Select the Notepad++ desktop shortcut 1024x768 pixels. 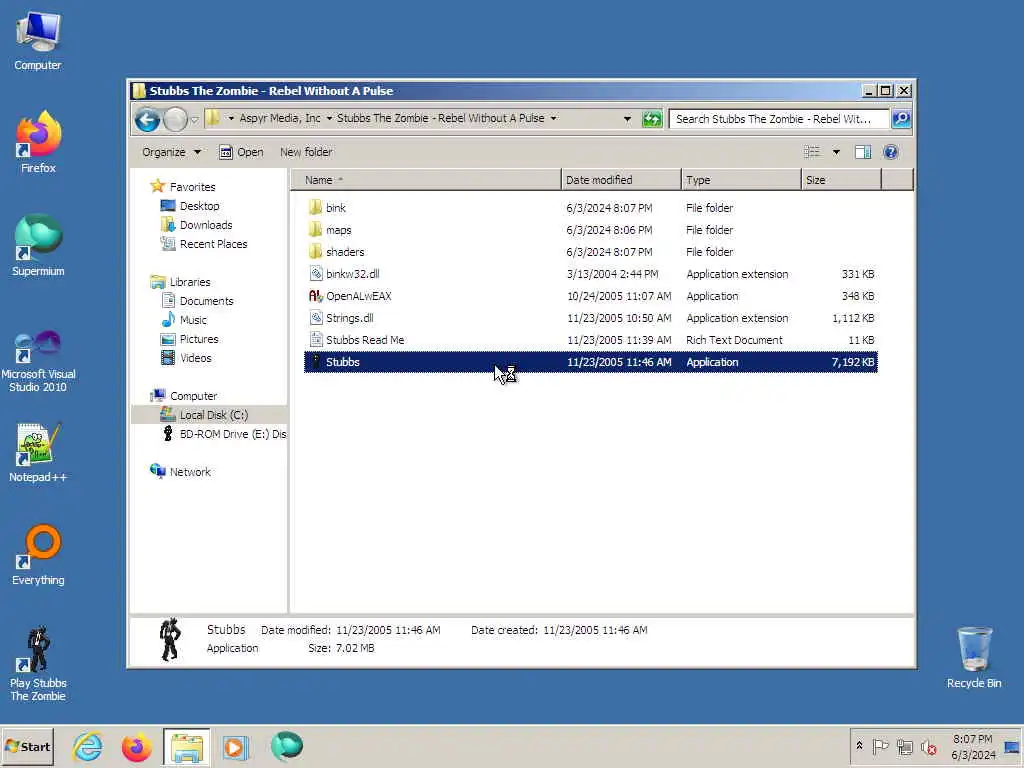38,453
